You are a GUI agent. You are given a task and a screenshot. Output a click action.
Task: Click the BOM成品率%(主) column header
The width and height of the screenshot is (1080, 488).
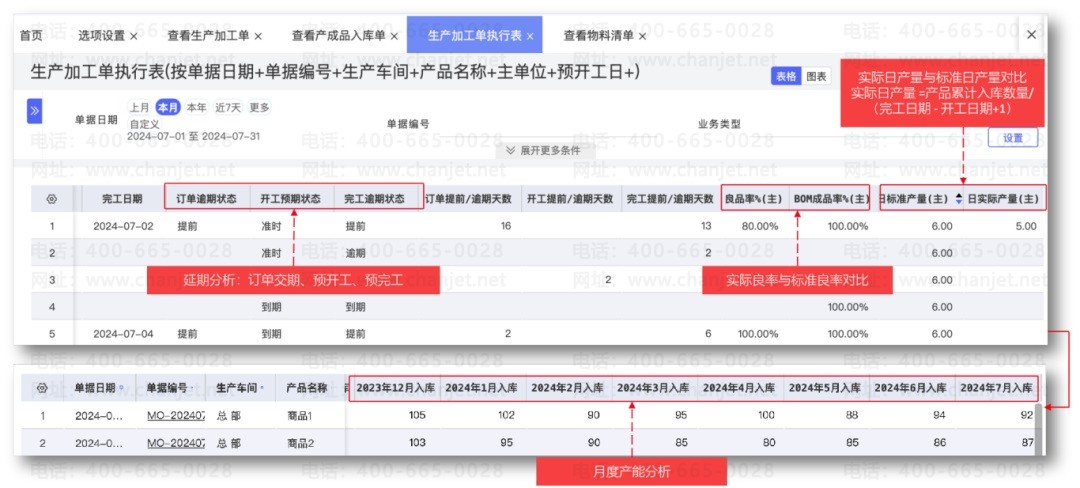coord(831,199)
